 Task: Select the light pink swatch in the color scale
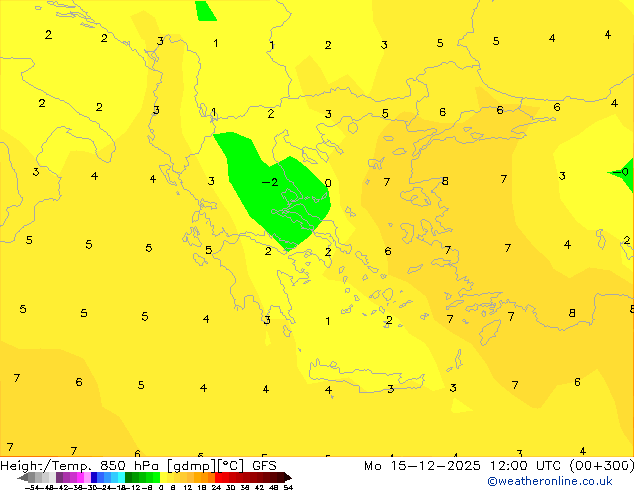87,477
